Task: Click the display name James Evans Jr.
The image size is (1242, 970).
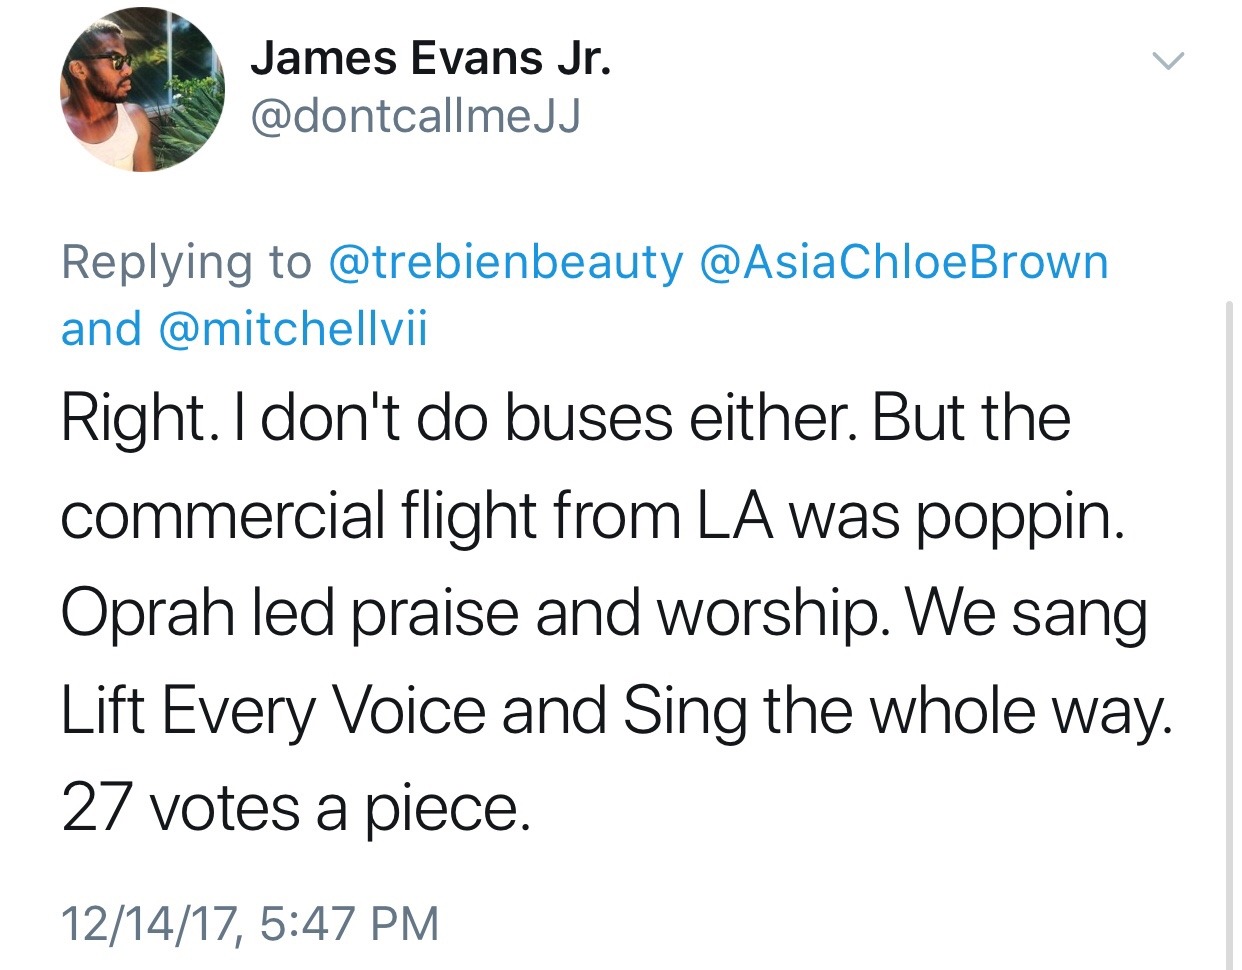Action: coord(430,59)
